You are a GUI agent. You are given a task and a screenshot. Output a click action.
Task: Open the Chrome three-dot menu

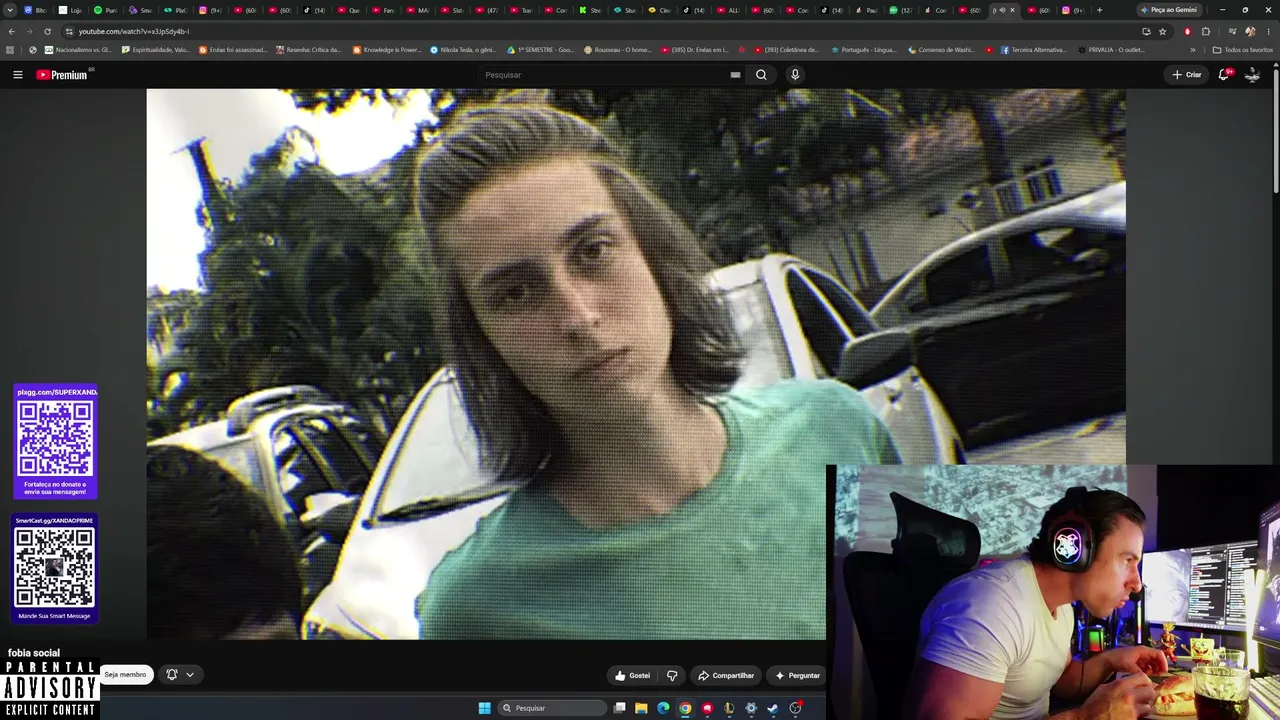[x=1268, y=31]
